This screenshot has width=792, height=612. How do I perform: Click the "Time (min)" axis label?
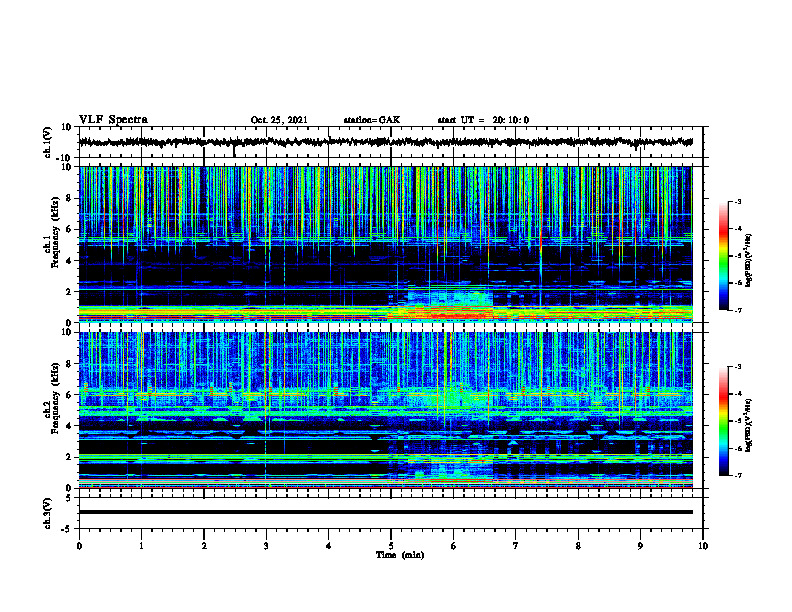pos(400,555)
